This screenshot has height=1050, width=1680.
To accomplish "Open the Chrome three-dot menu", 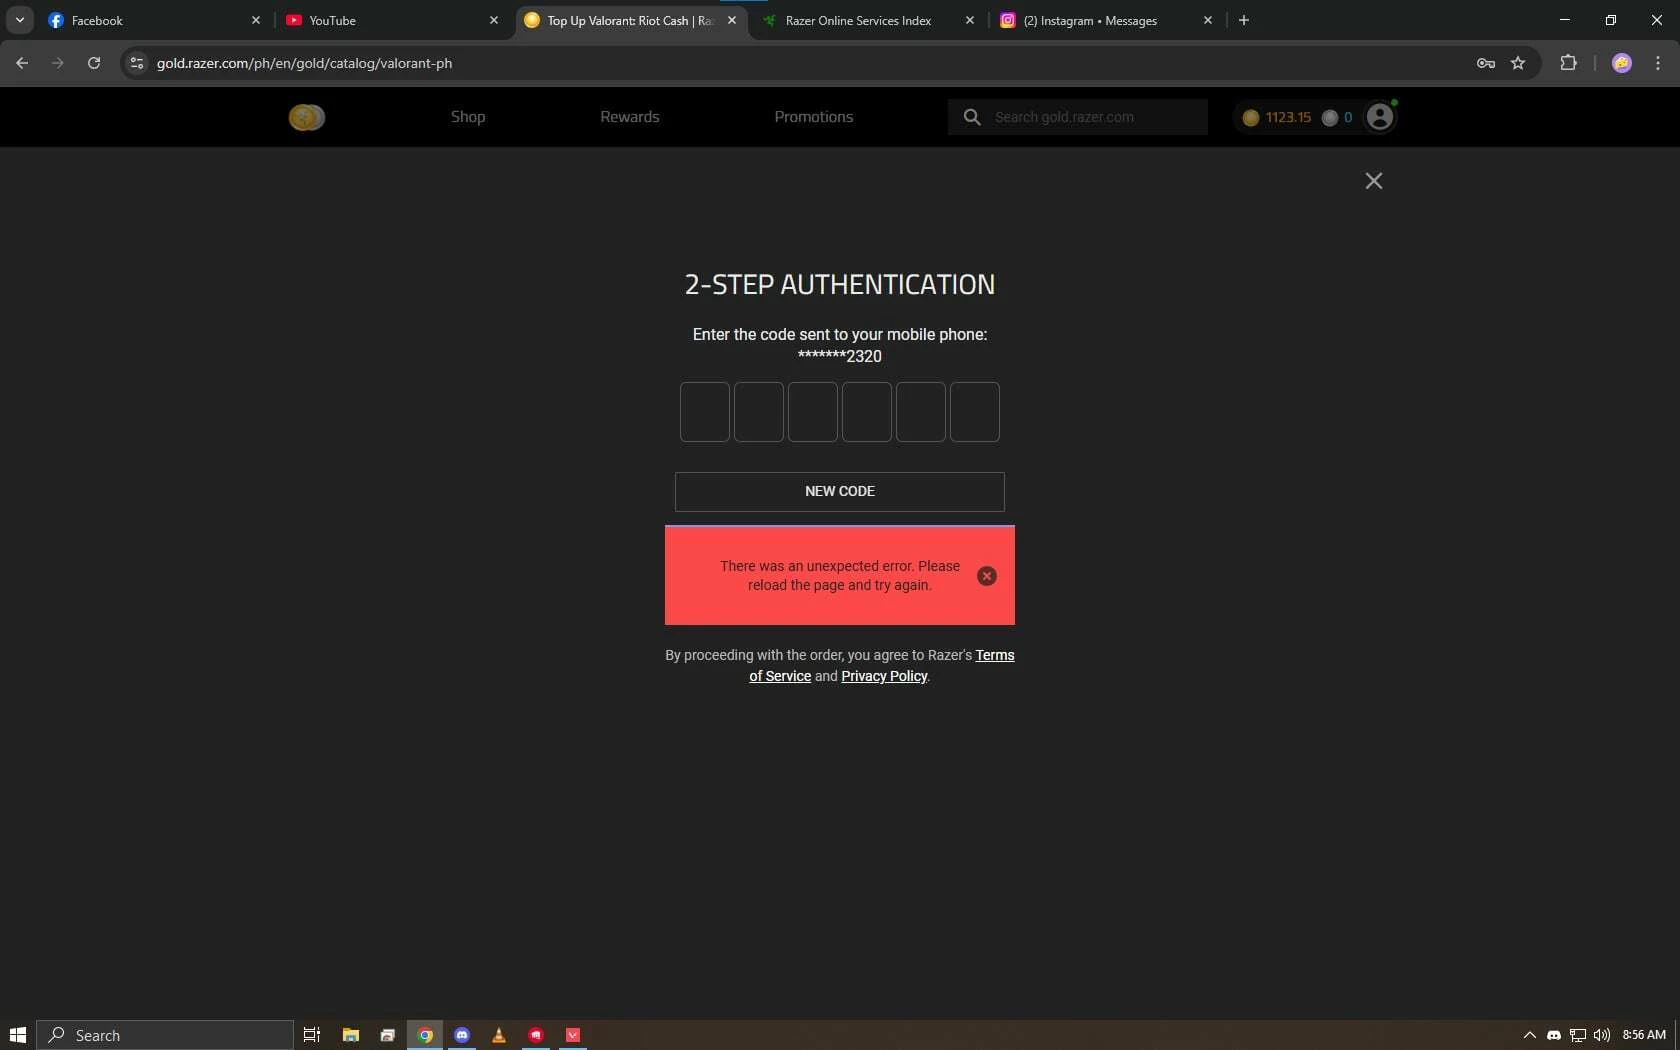I will point(1658,63).
